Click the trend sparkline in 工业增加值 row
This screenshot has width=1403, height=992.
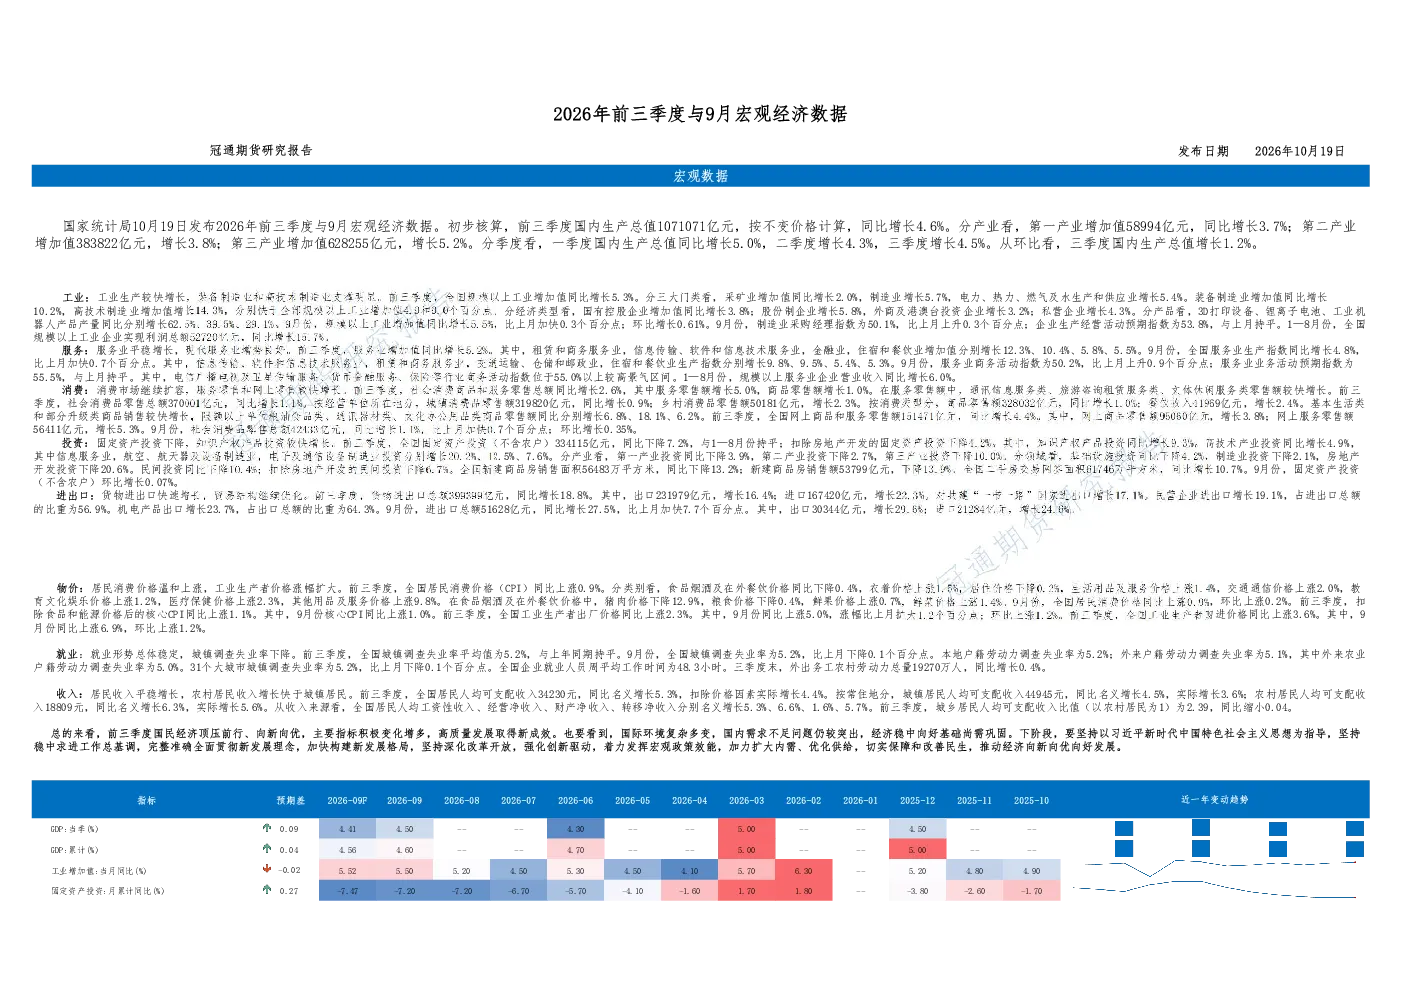(x=1222, y=866)
